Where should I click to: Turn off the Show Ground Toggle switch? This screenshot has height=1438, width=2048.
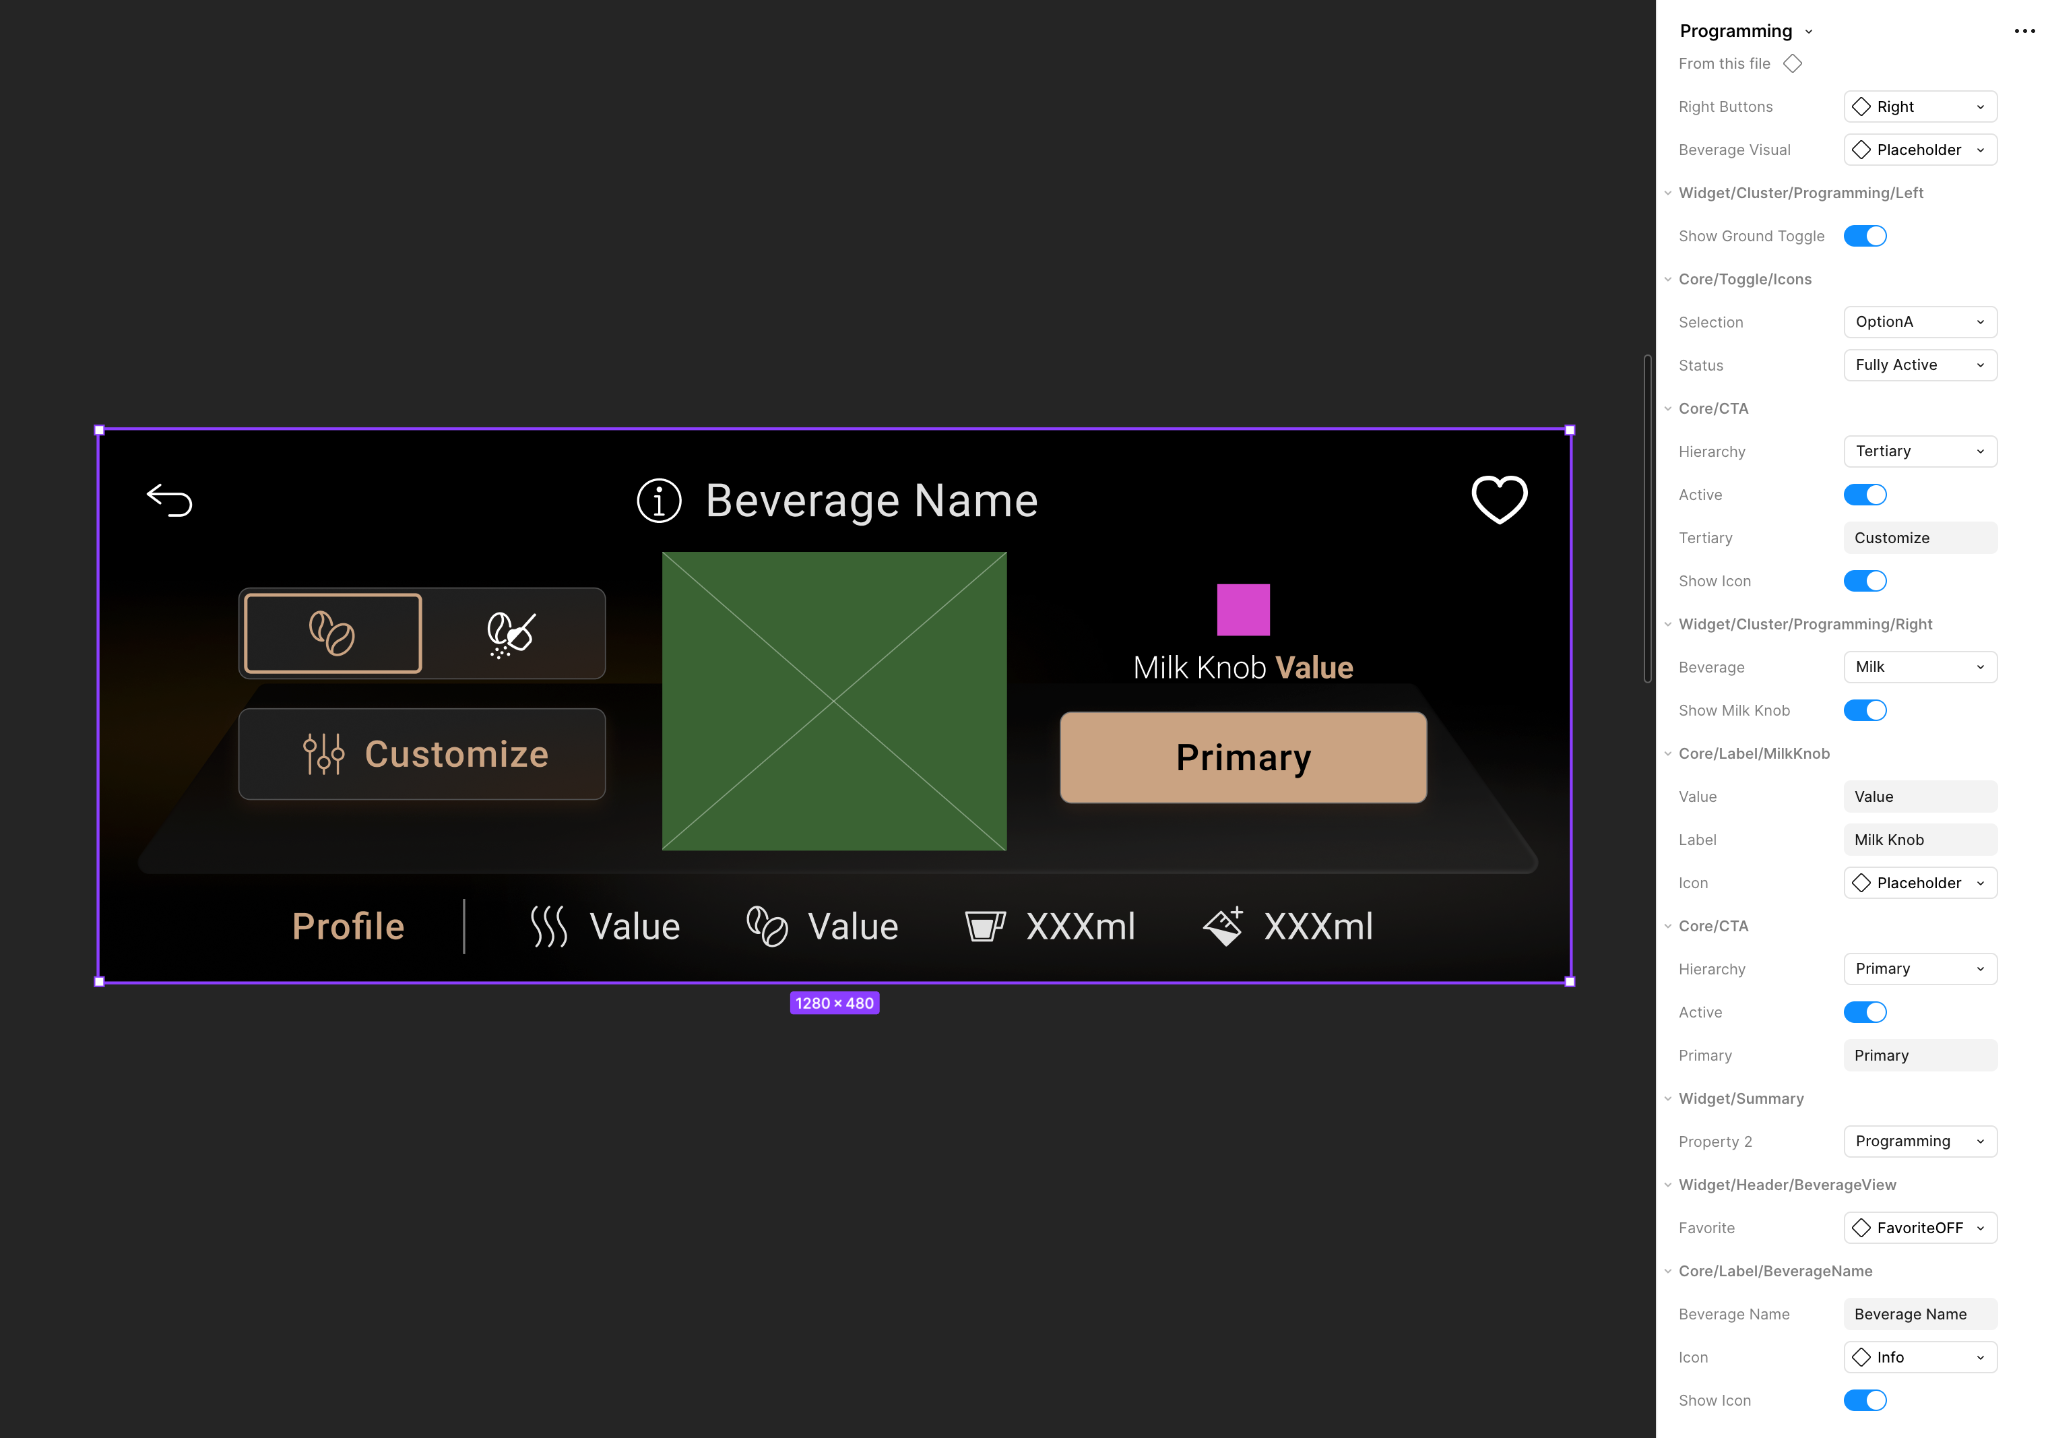1864,236
